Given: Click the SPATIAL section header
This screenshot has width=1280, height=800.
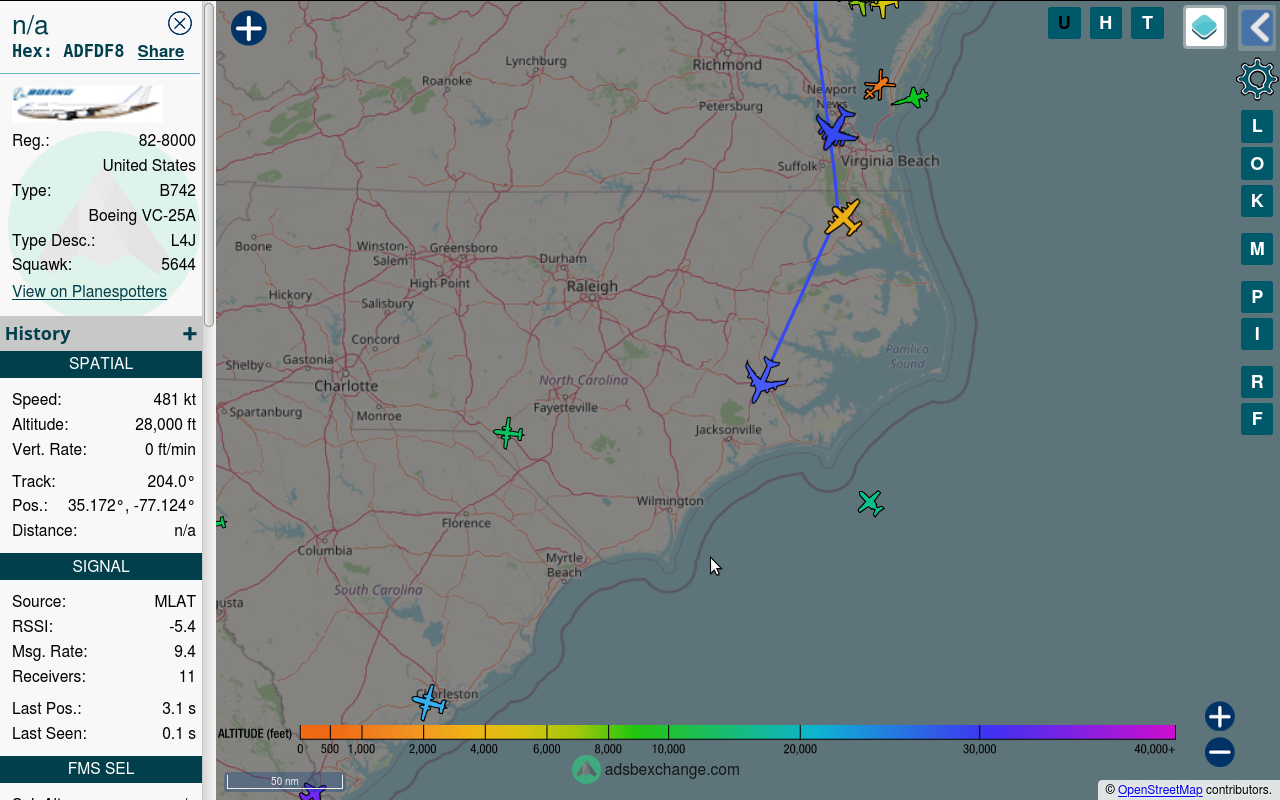Looking at the screenshot, I should (101, 364).
